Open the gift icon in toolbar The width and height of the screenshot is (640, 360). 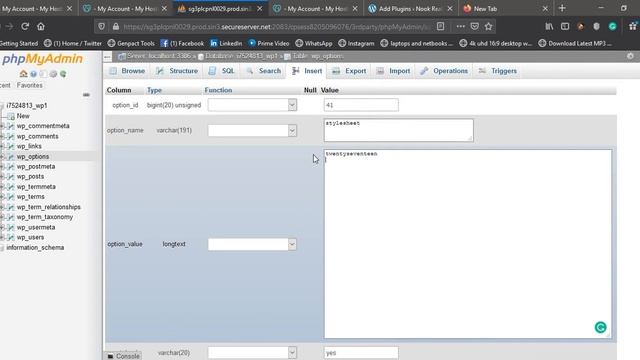click(632, 27)
